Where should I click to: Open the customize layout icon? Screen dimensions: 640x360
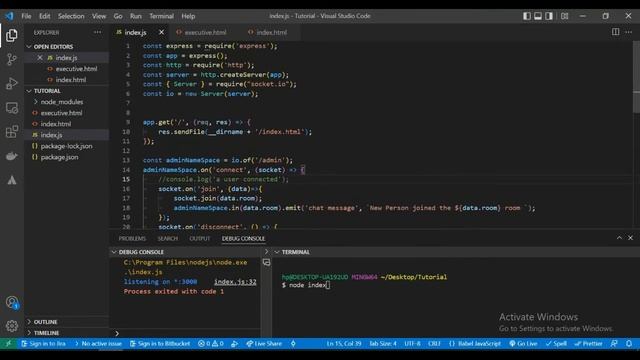pos(564,16)
